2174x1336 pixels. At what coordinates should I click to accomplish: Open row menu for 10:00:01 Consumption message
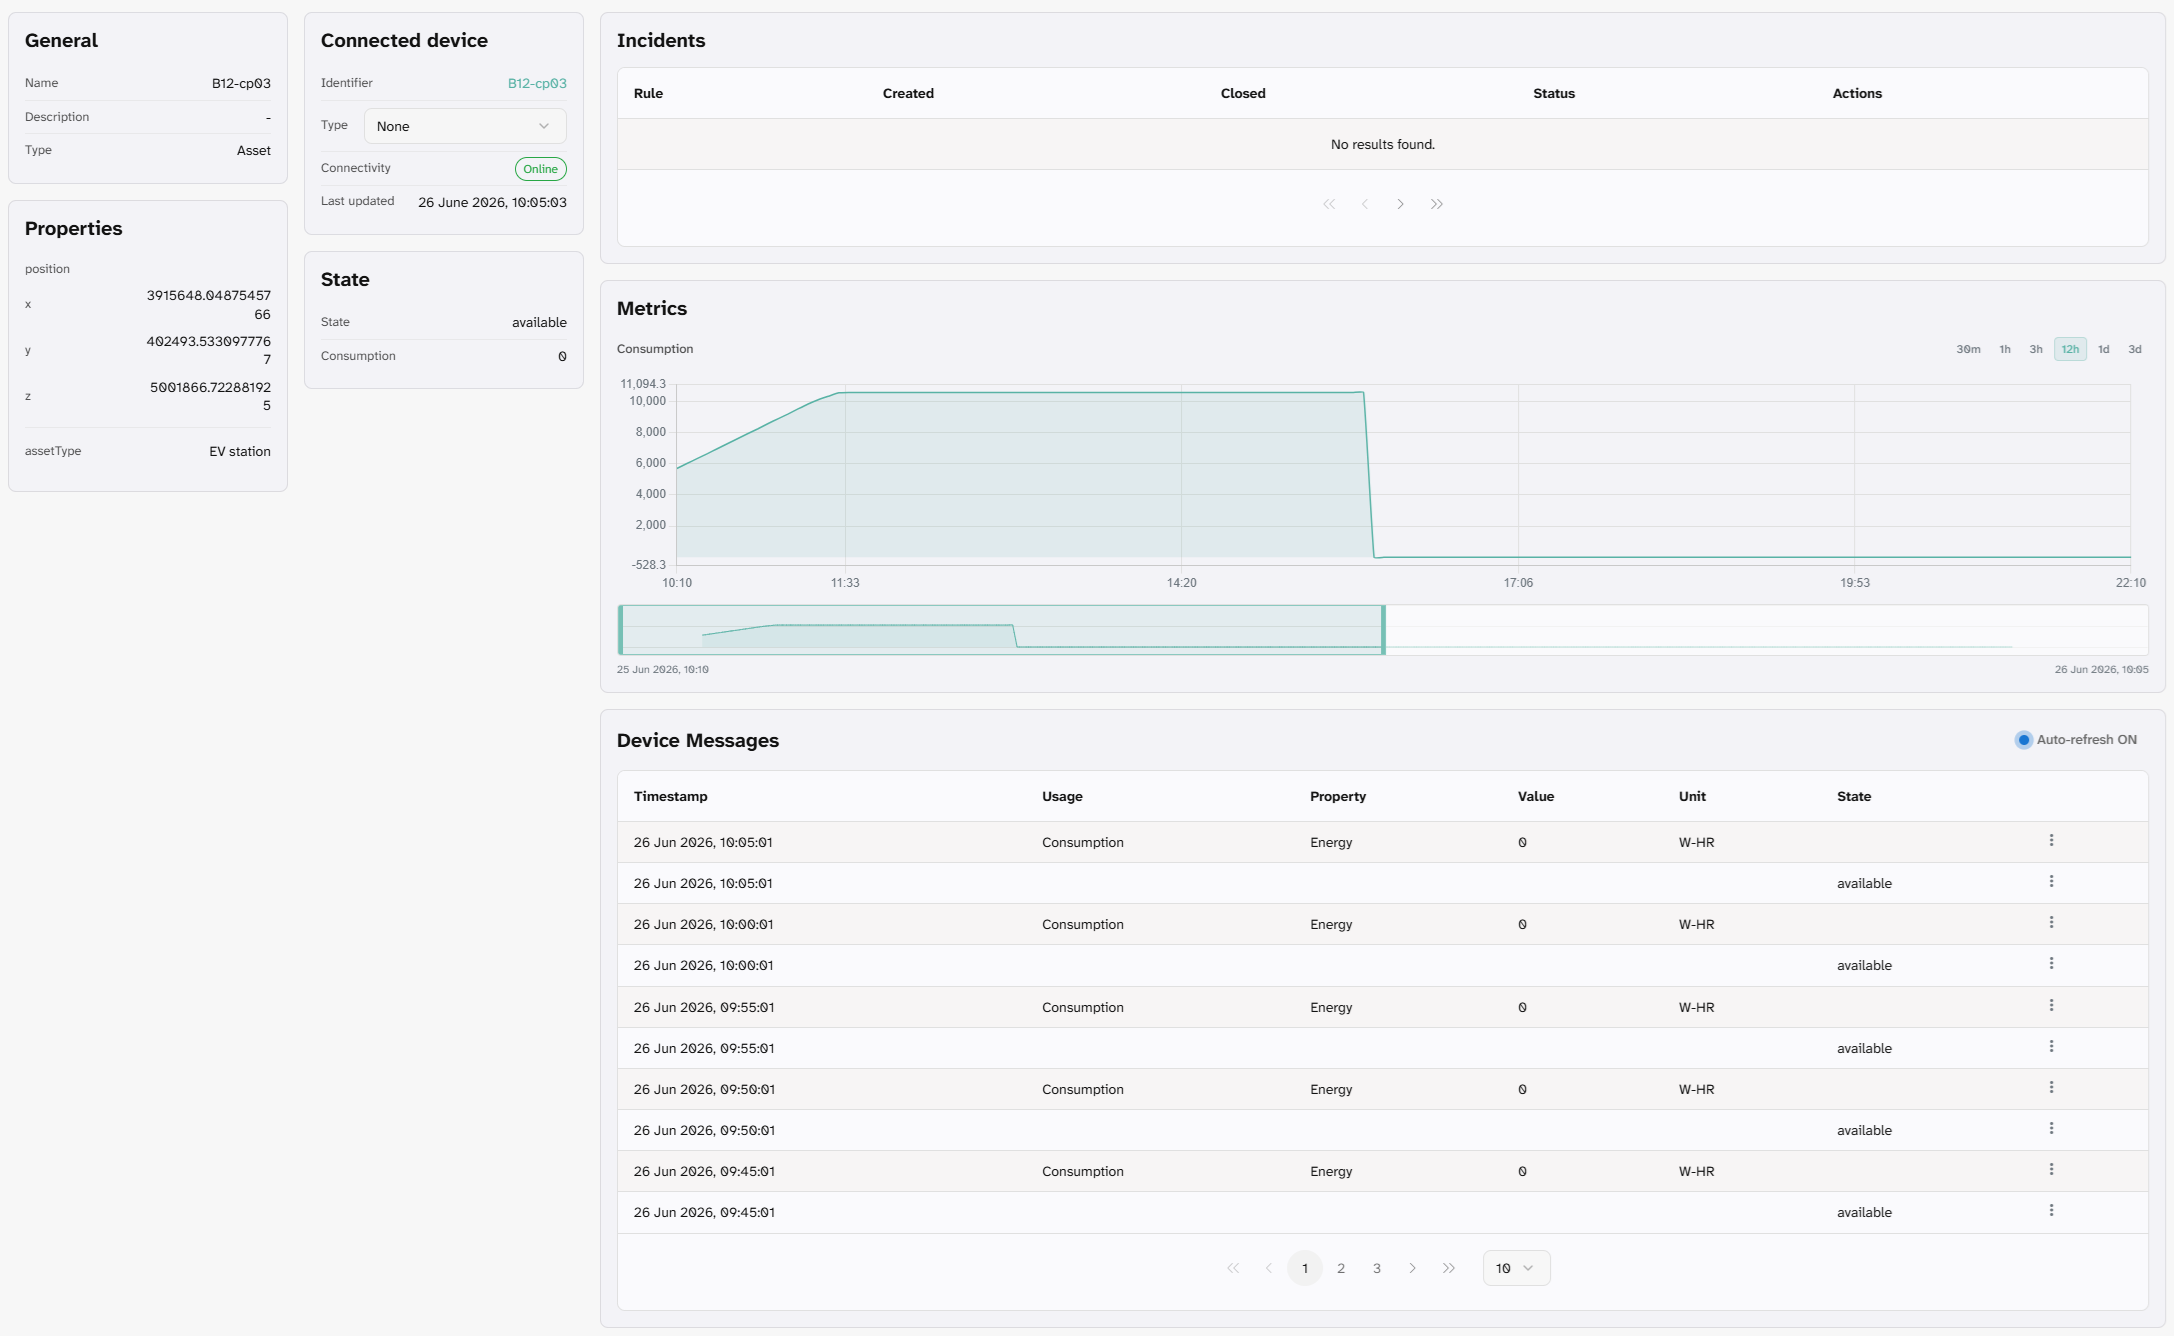tap(2051, 923)
